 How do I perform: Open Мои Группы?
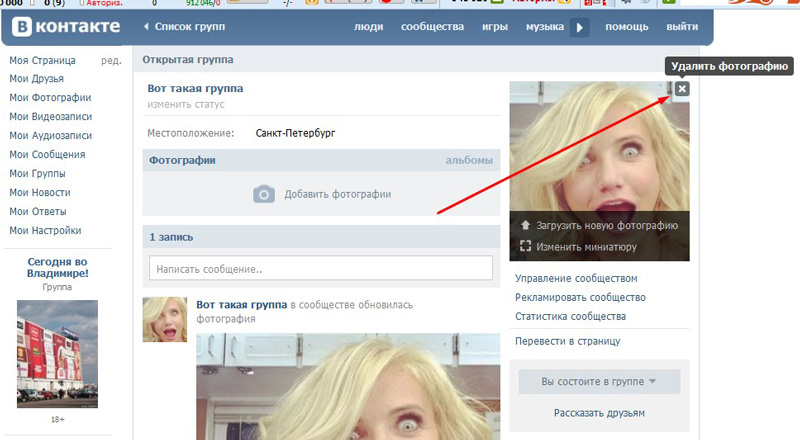(37, 174)
